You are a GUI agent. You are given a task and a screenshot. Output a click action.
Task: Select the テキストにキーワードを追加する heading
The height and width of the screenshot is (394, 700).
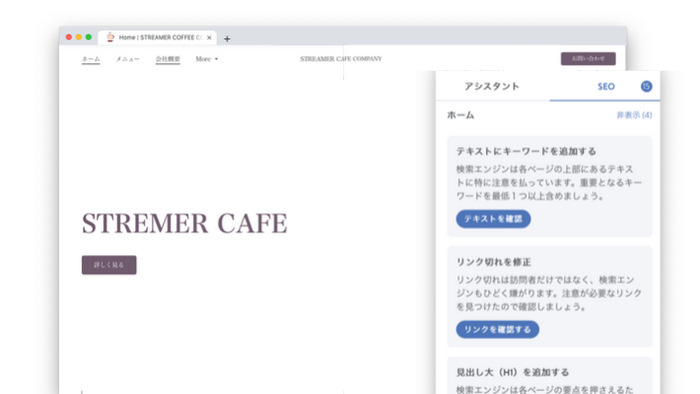[x=526, y=151]
